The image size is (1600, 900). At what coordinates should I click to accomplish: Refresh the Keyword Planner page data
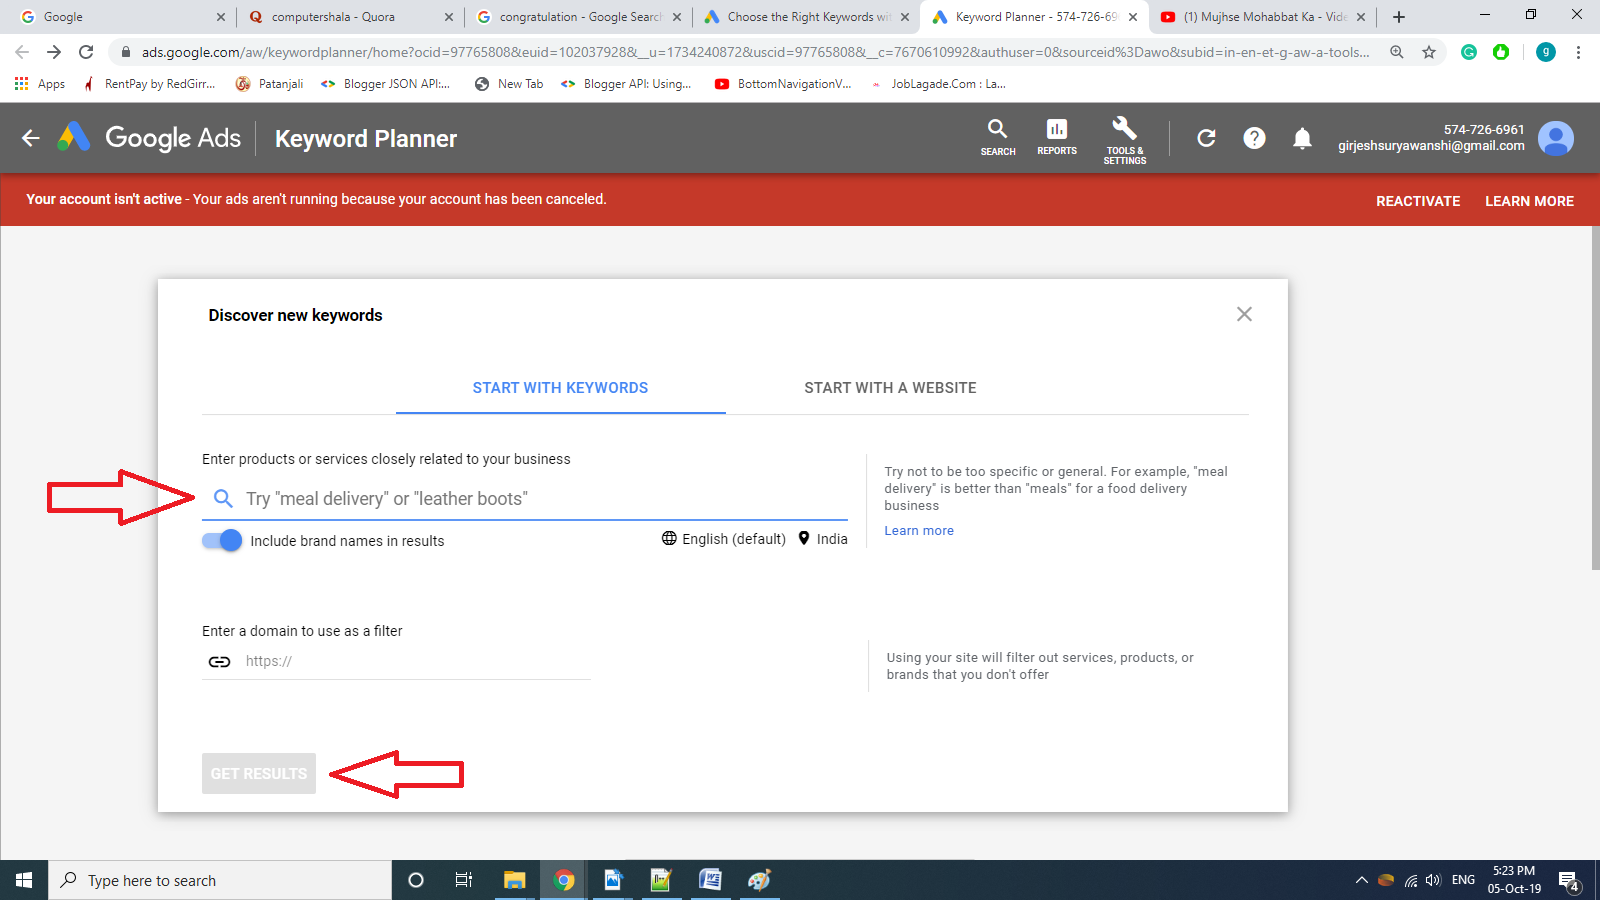(x=1206, y=138)
